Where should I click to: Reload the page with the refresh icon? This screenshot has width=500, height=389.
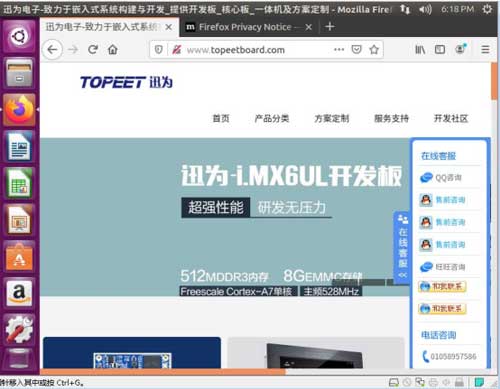tap(93, 50)
